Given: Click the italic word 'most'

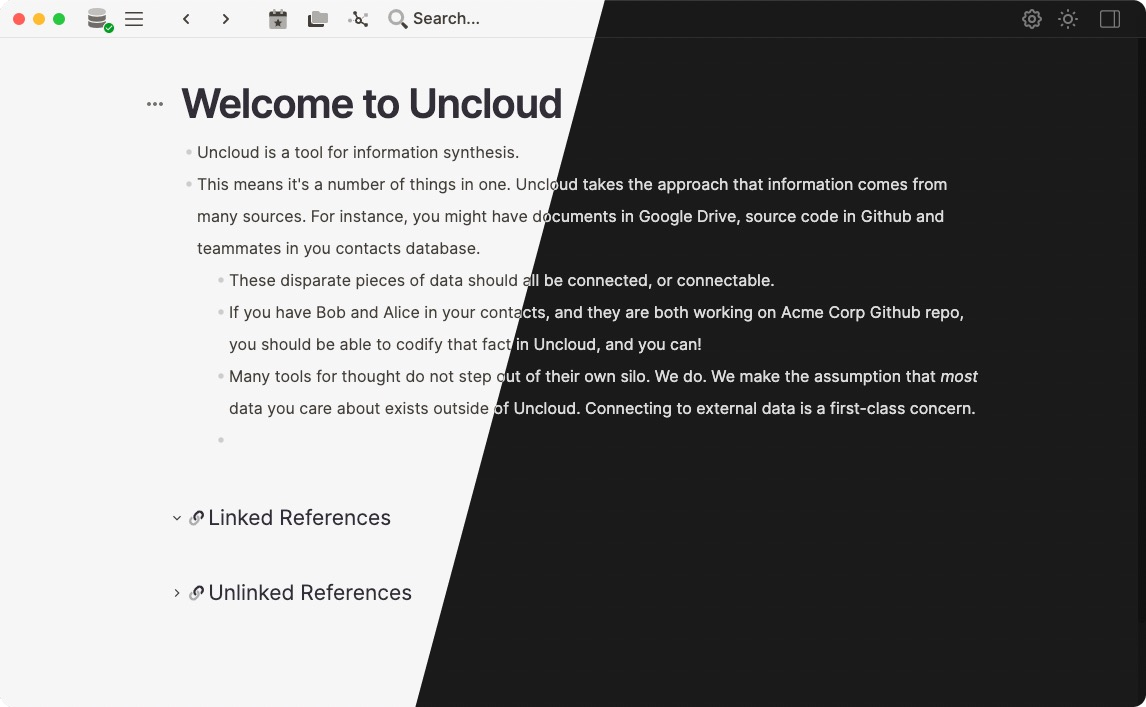Looking at the screenshot, I should pyautogui.click(x=958, y=377).
